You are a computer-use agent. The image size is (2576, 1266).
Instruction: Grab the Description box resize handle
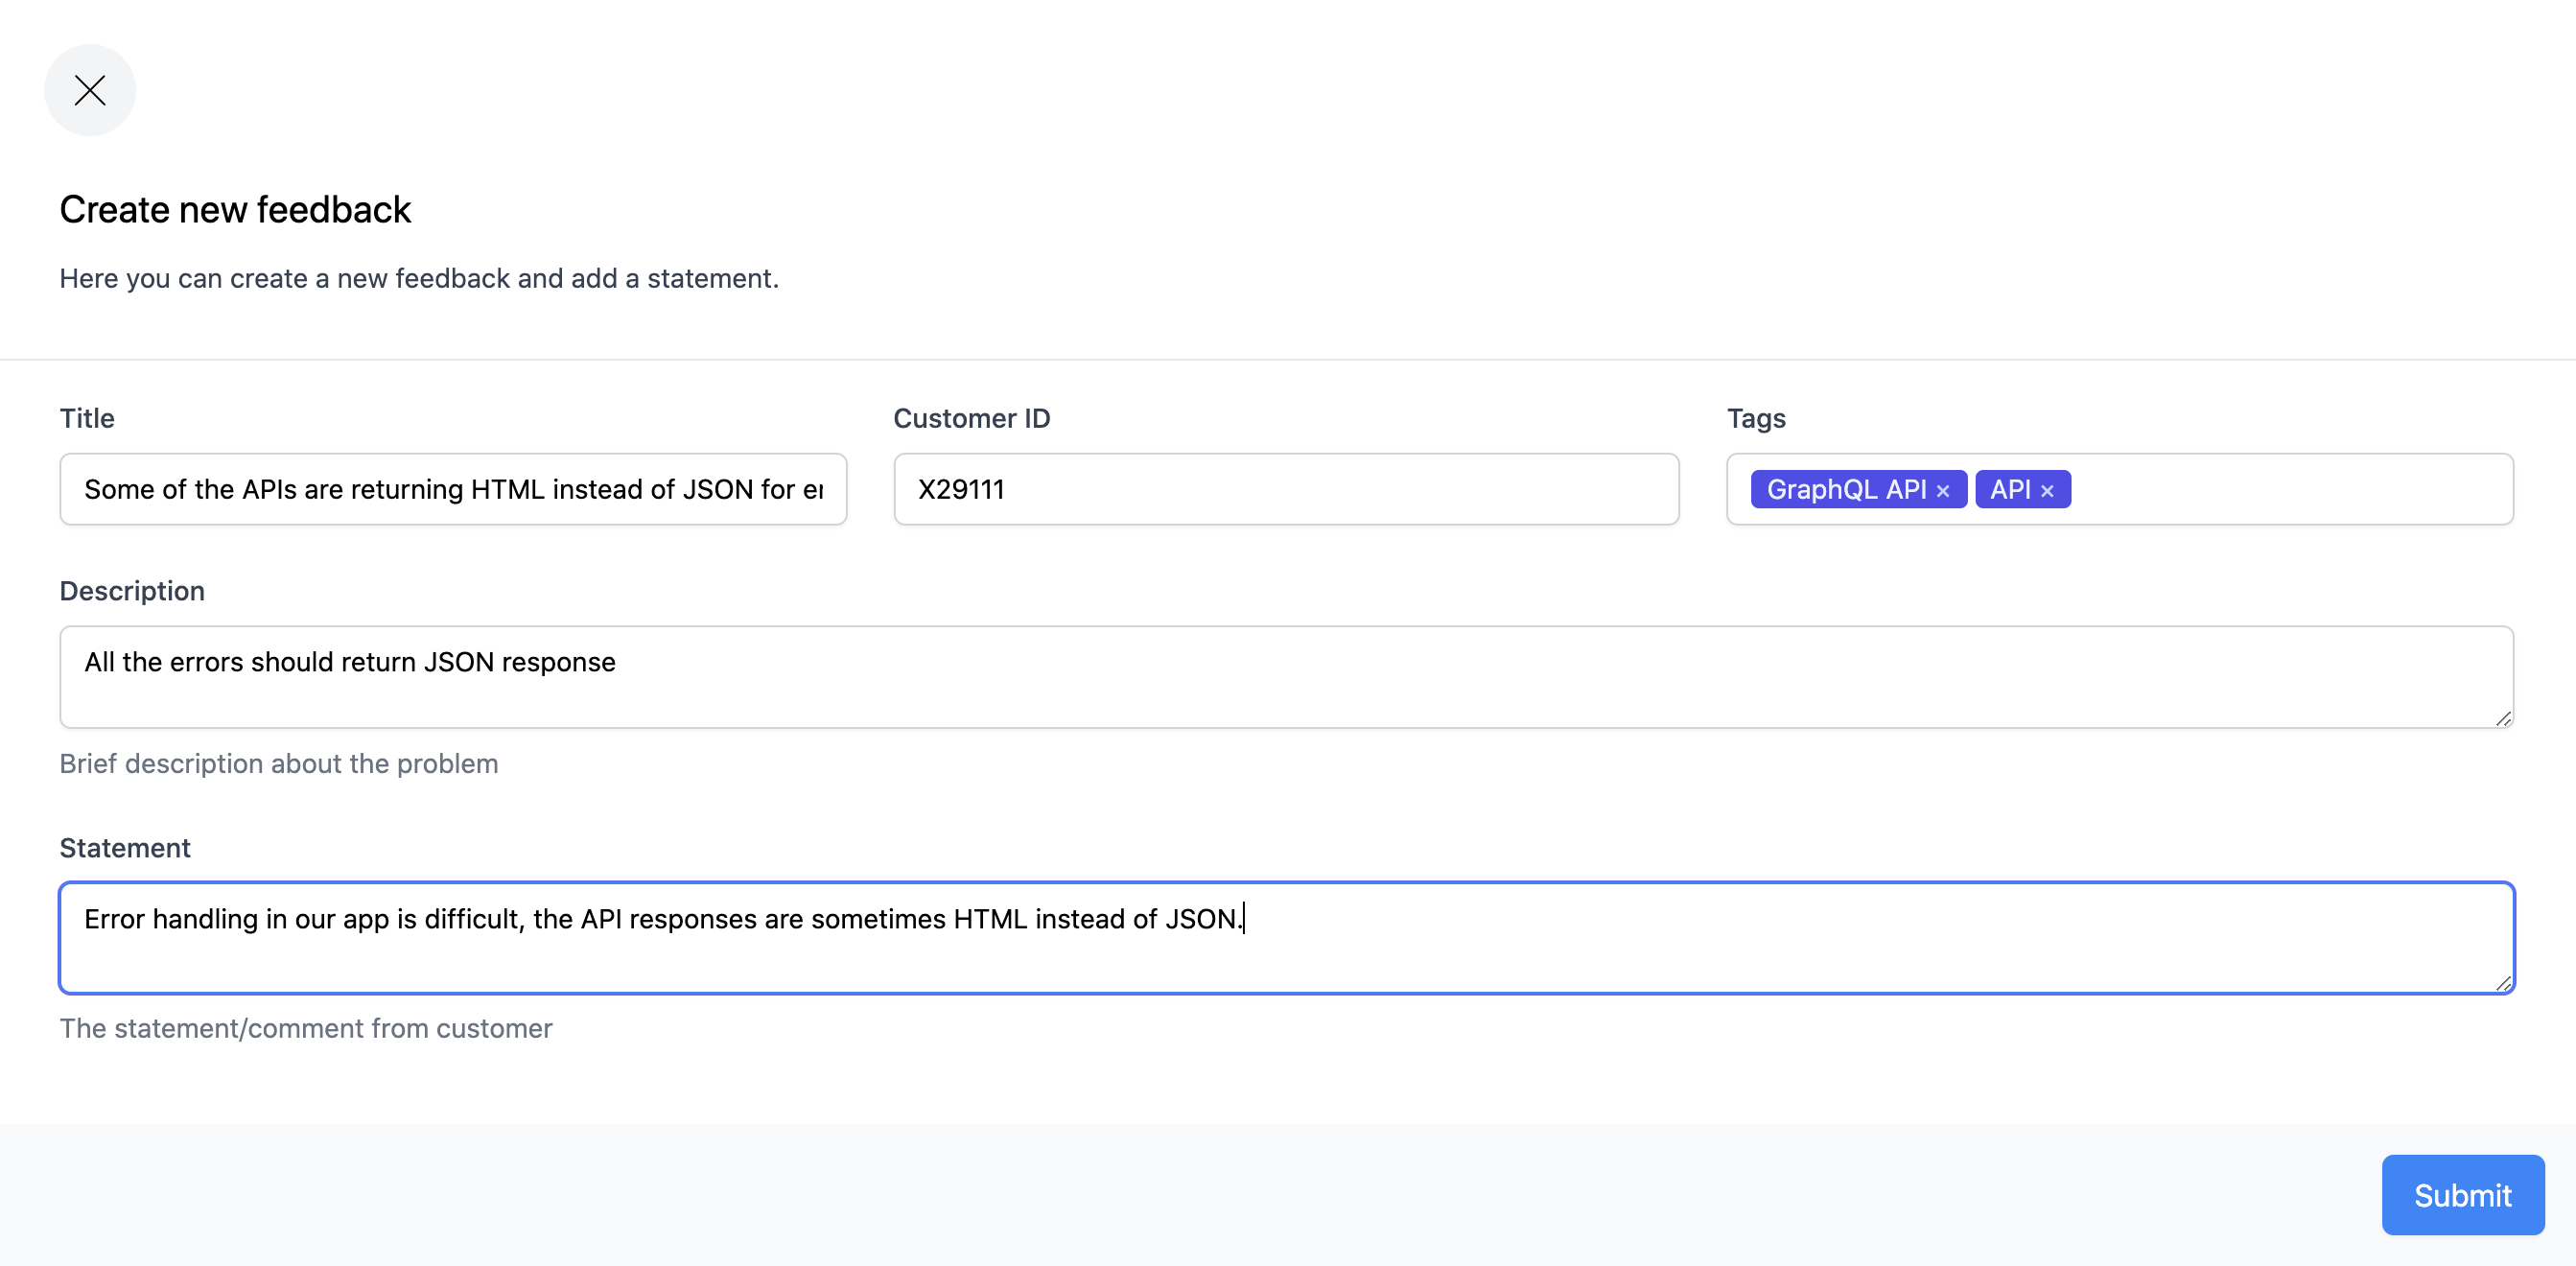[2503, 718]
